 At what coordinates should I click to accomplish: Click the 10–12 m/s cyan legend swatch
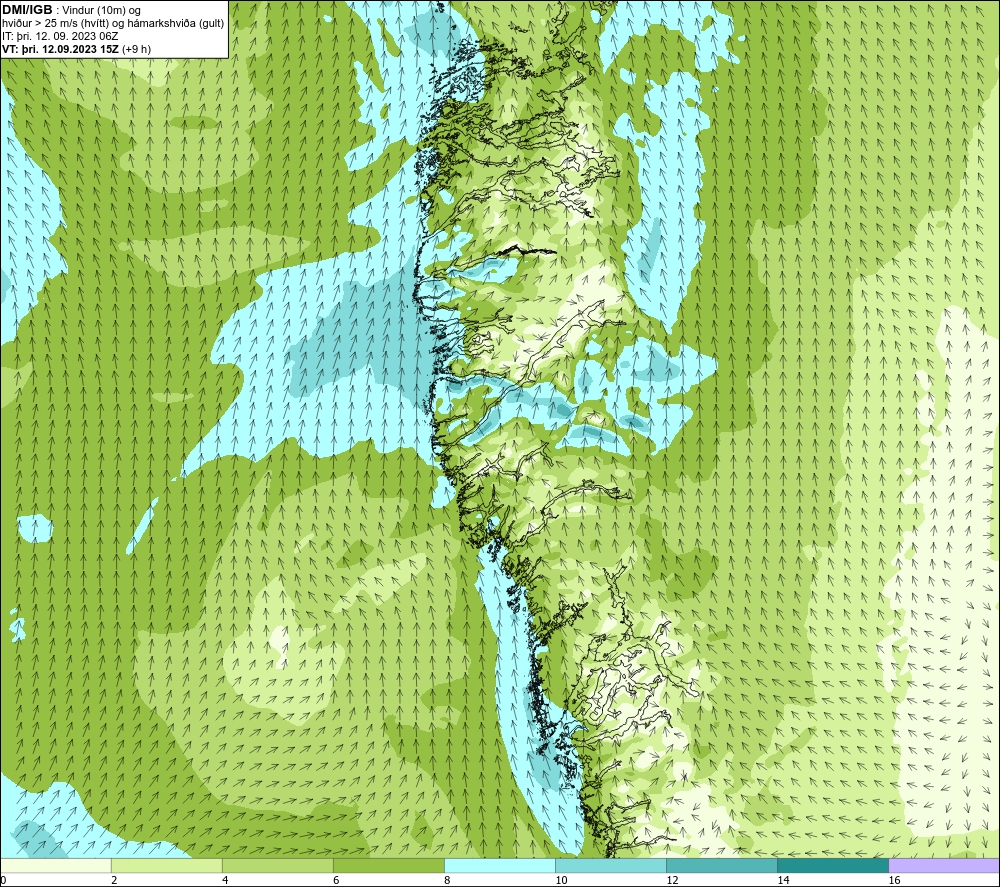pos(611,866)
